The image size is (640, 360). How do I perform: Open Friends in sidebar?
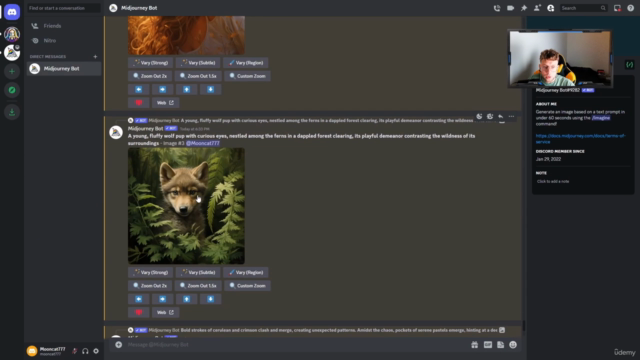(64, 26)
